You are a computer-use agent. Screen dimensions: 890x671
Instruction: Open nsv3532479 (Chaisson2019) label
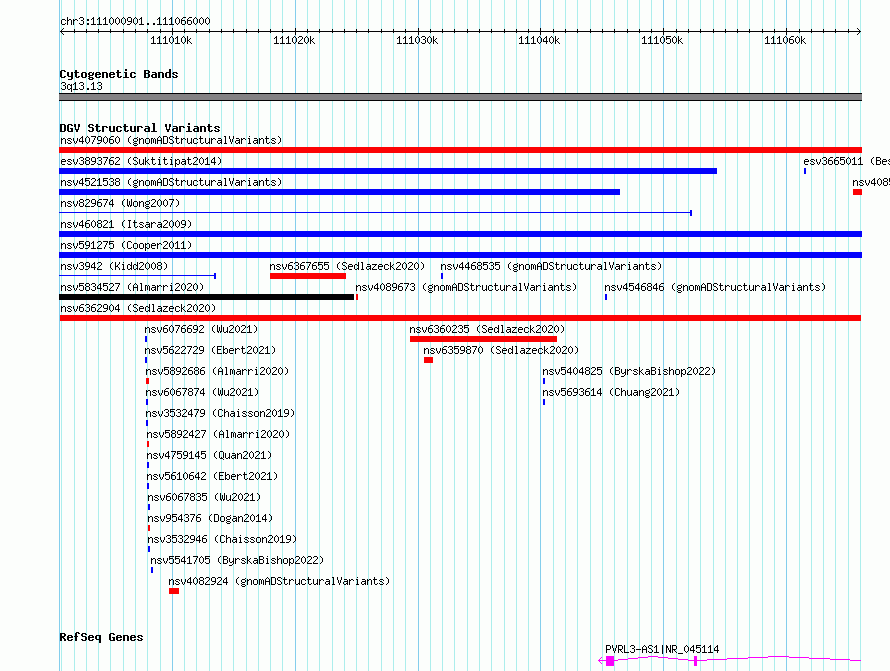coord(220,413)
